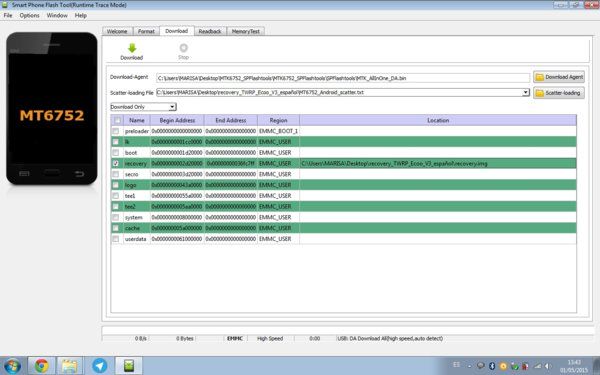Image resolution: width=600 pixels, height=375 pixels.
Task: Check the tee2 partition checkbox
Action: (x=116, y=206)
